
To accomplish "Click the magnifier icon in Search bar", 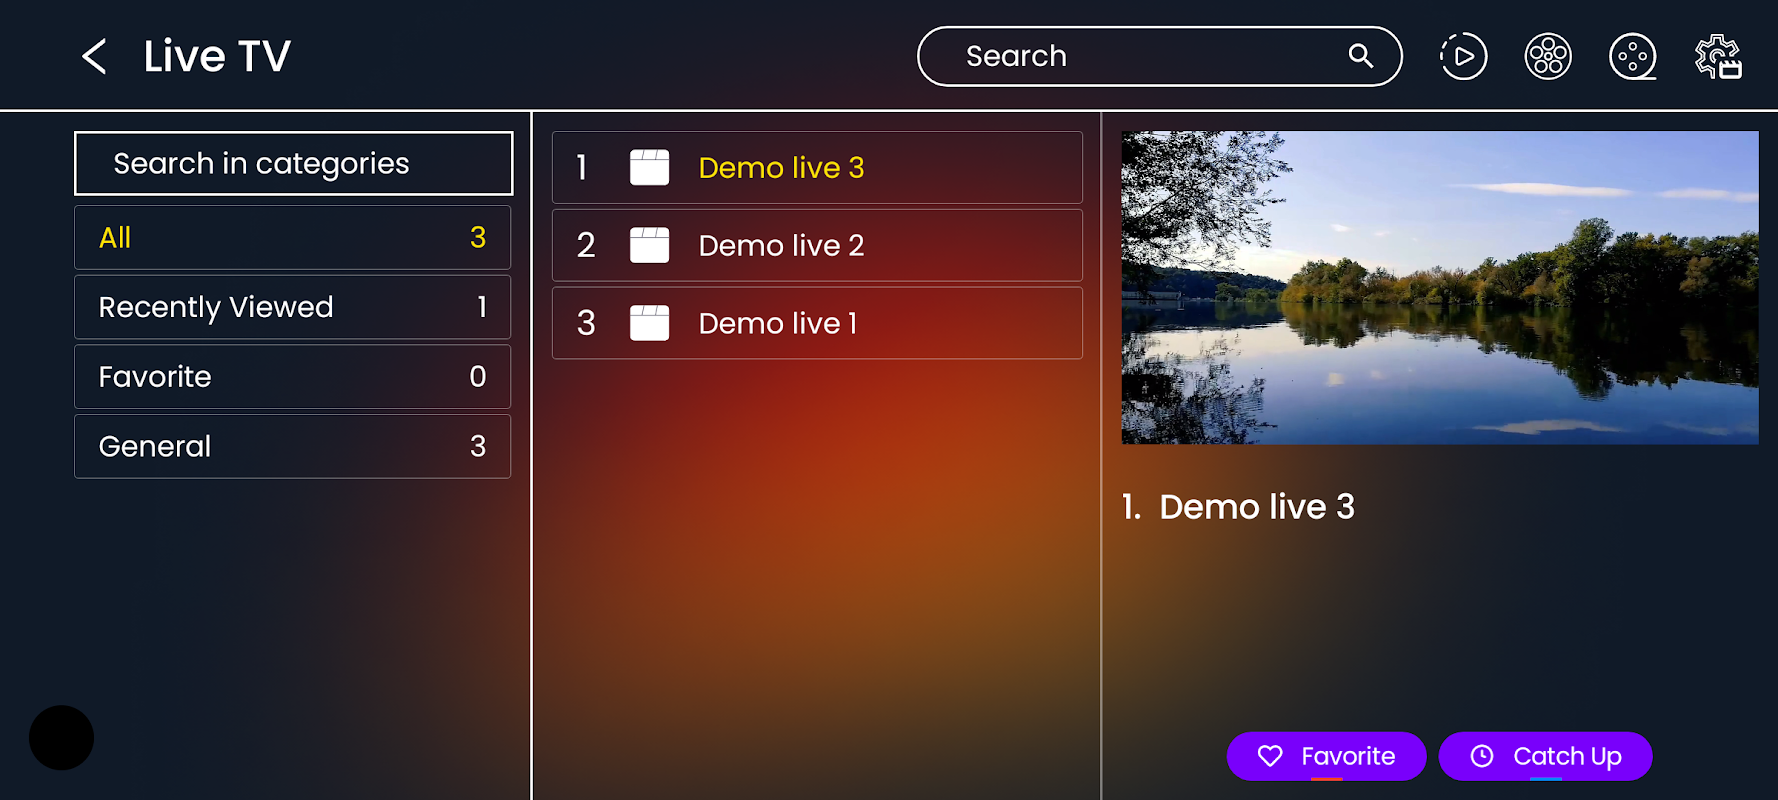I will (x=1360, y=56).
